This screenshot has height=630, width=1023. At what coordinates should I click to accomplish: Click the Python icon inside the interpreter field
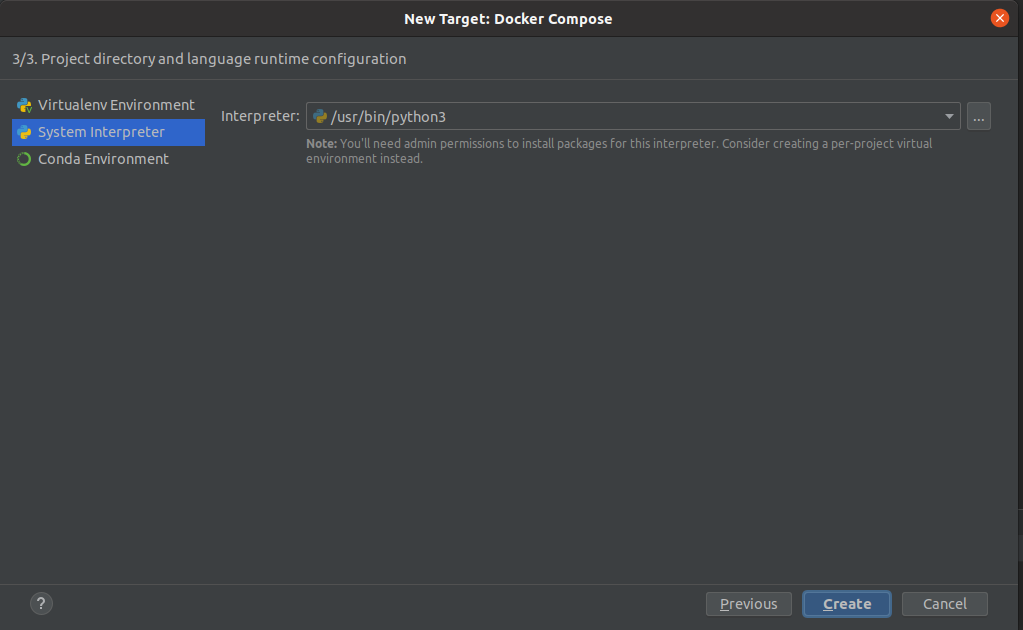(320, 116)
